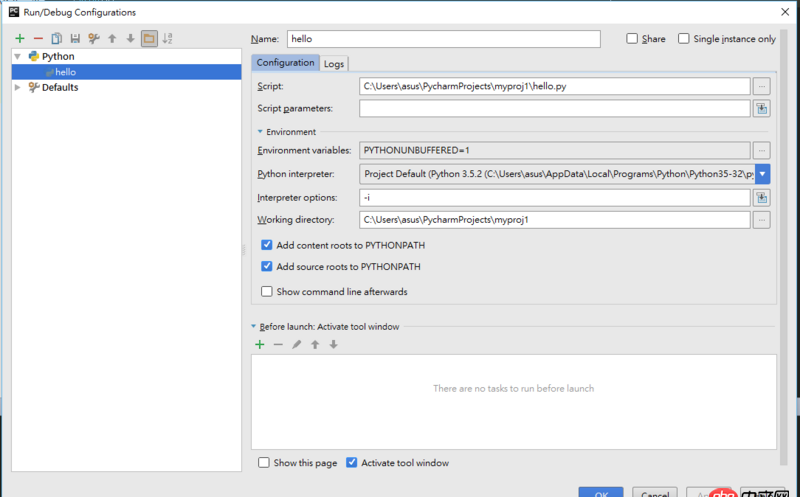Viewport: 800px width, 497px height.
Task: Move configuration up in the left toolbar
Action: (112, 38)
